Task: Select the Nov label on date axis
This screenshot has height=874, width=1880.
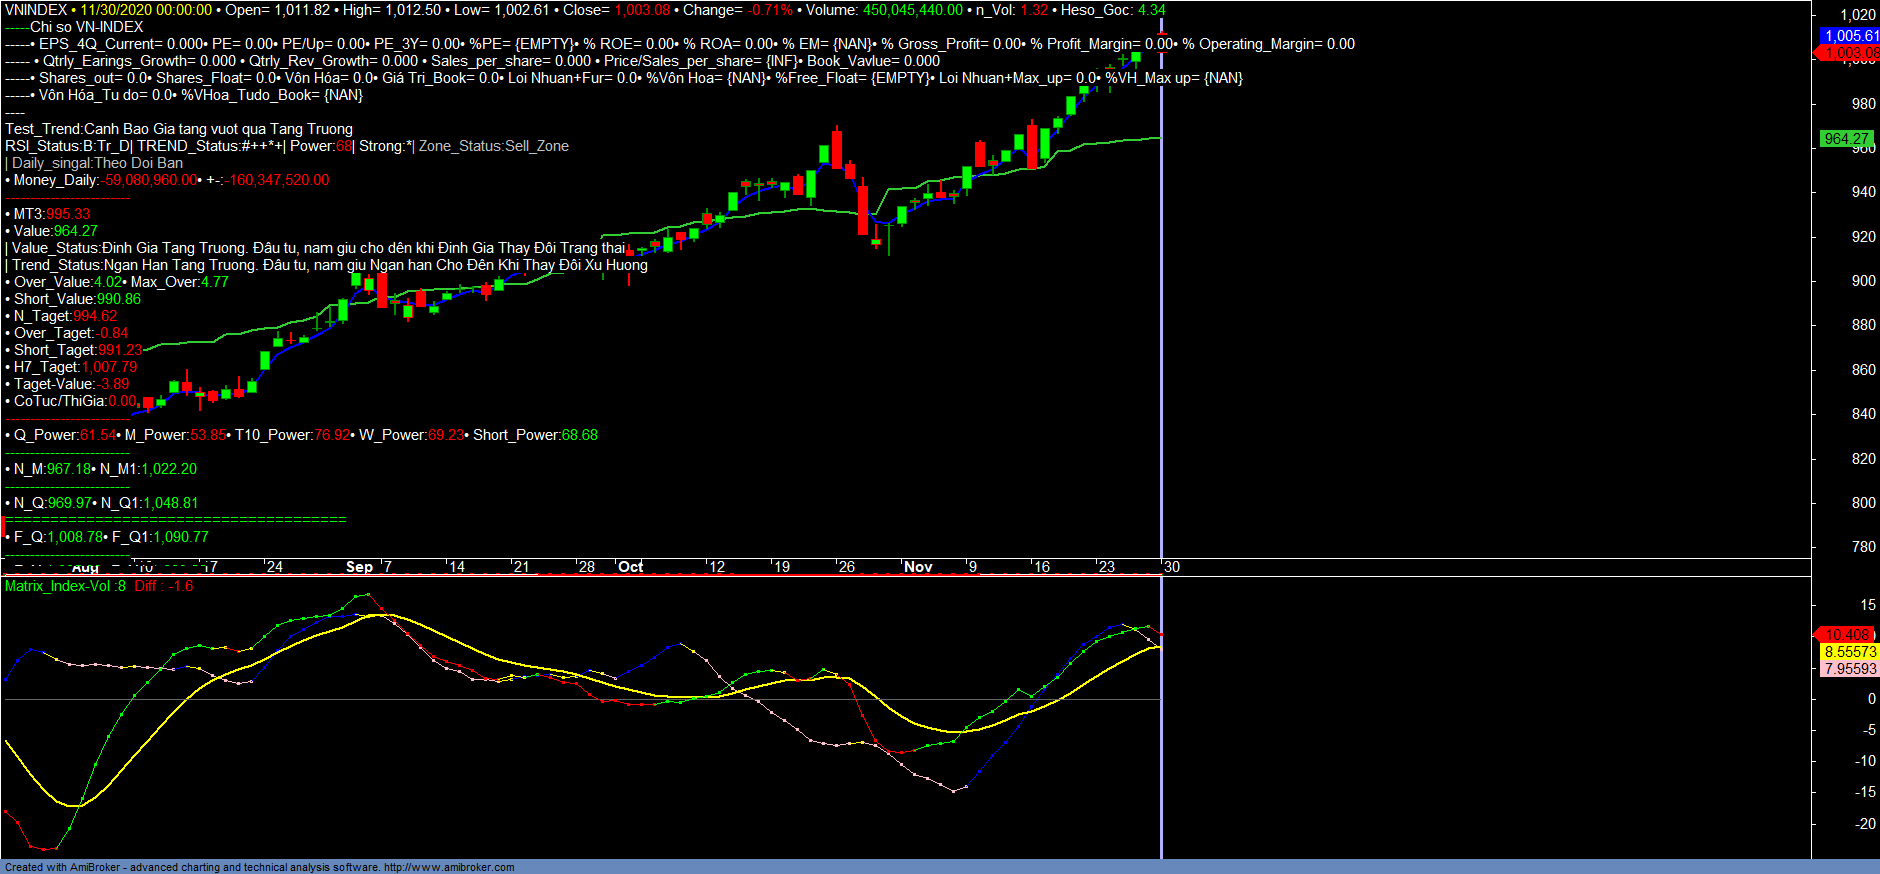Action: point(918,567)
